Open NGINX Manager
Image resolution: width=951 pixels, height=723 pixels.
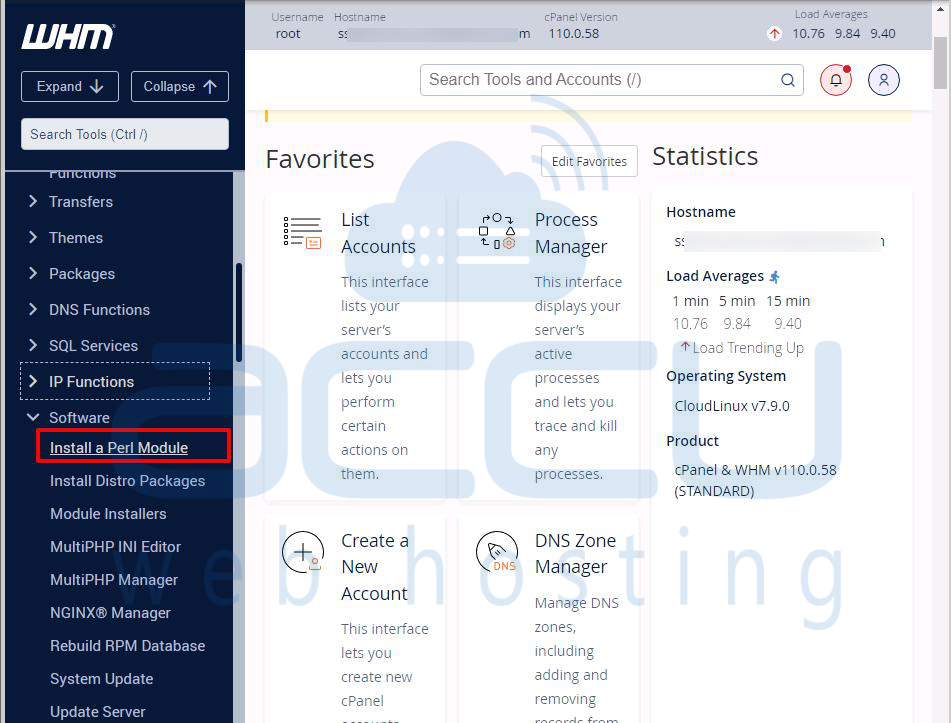(110, 613)
